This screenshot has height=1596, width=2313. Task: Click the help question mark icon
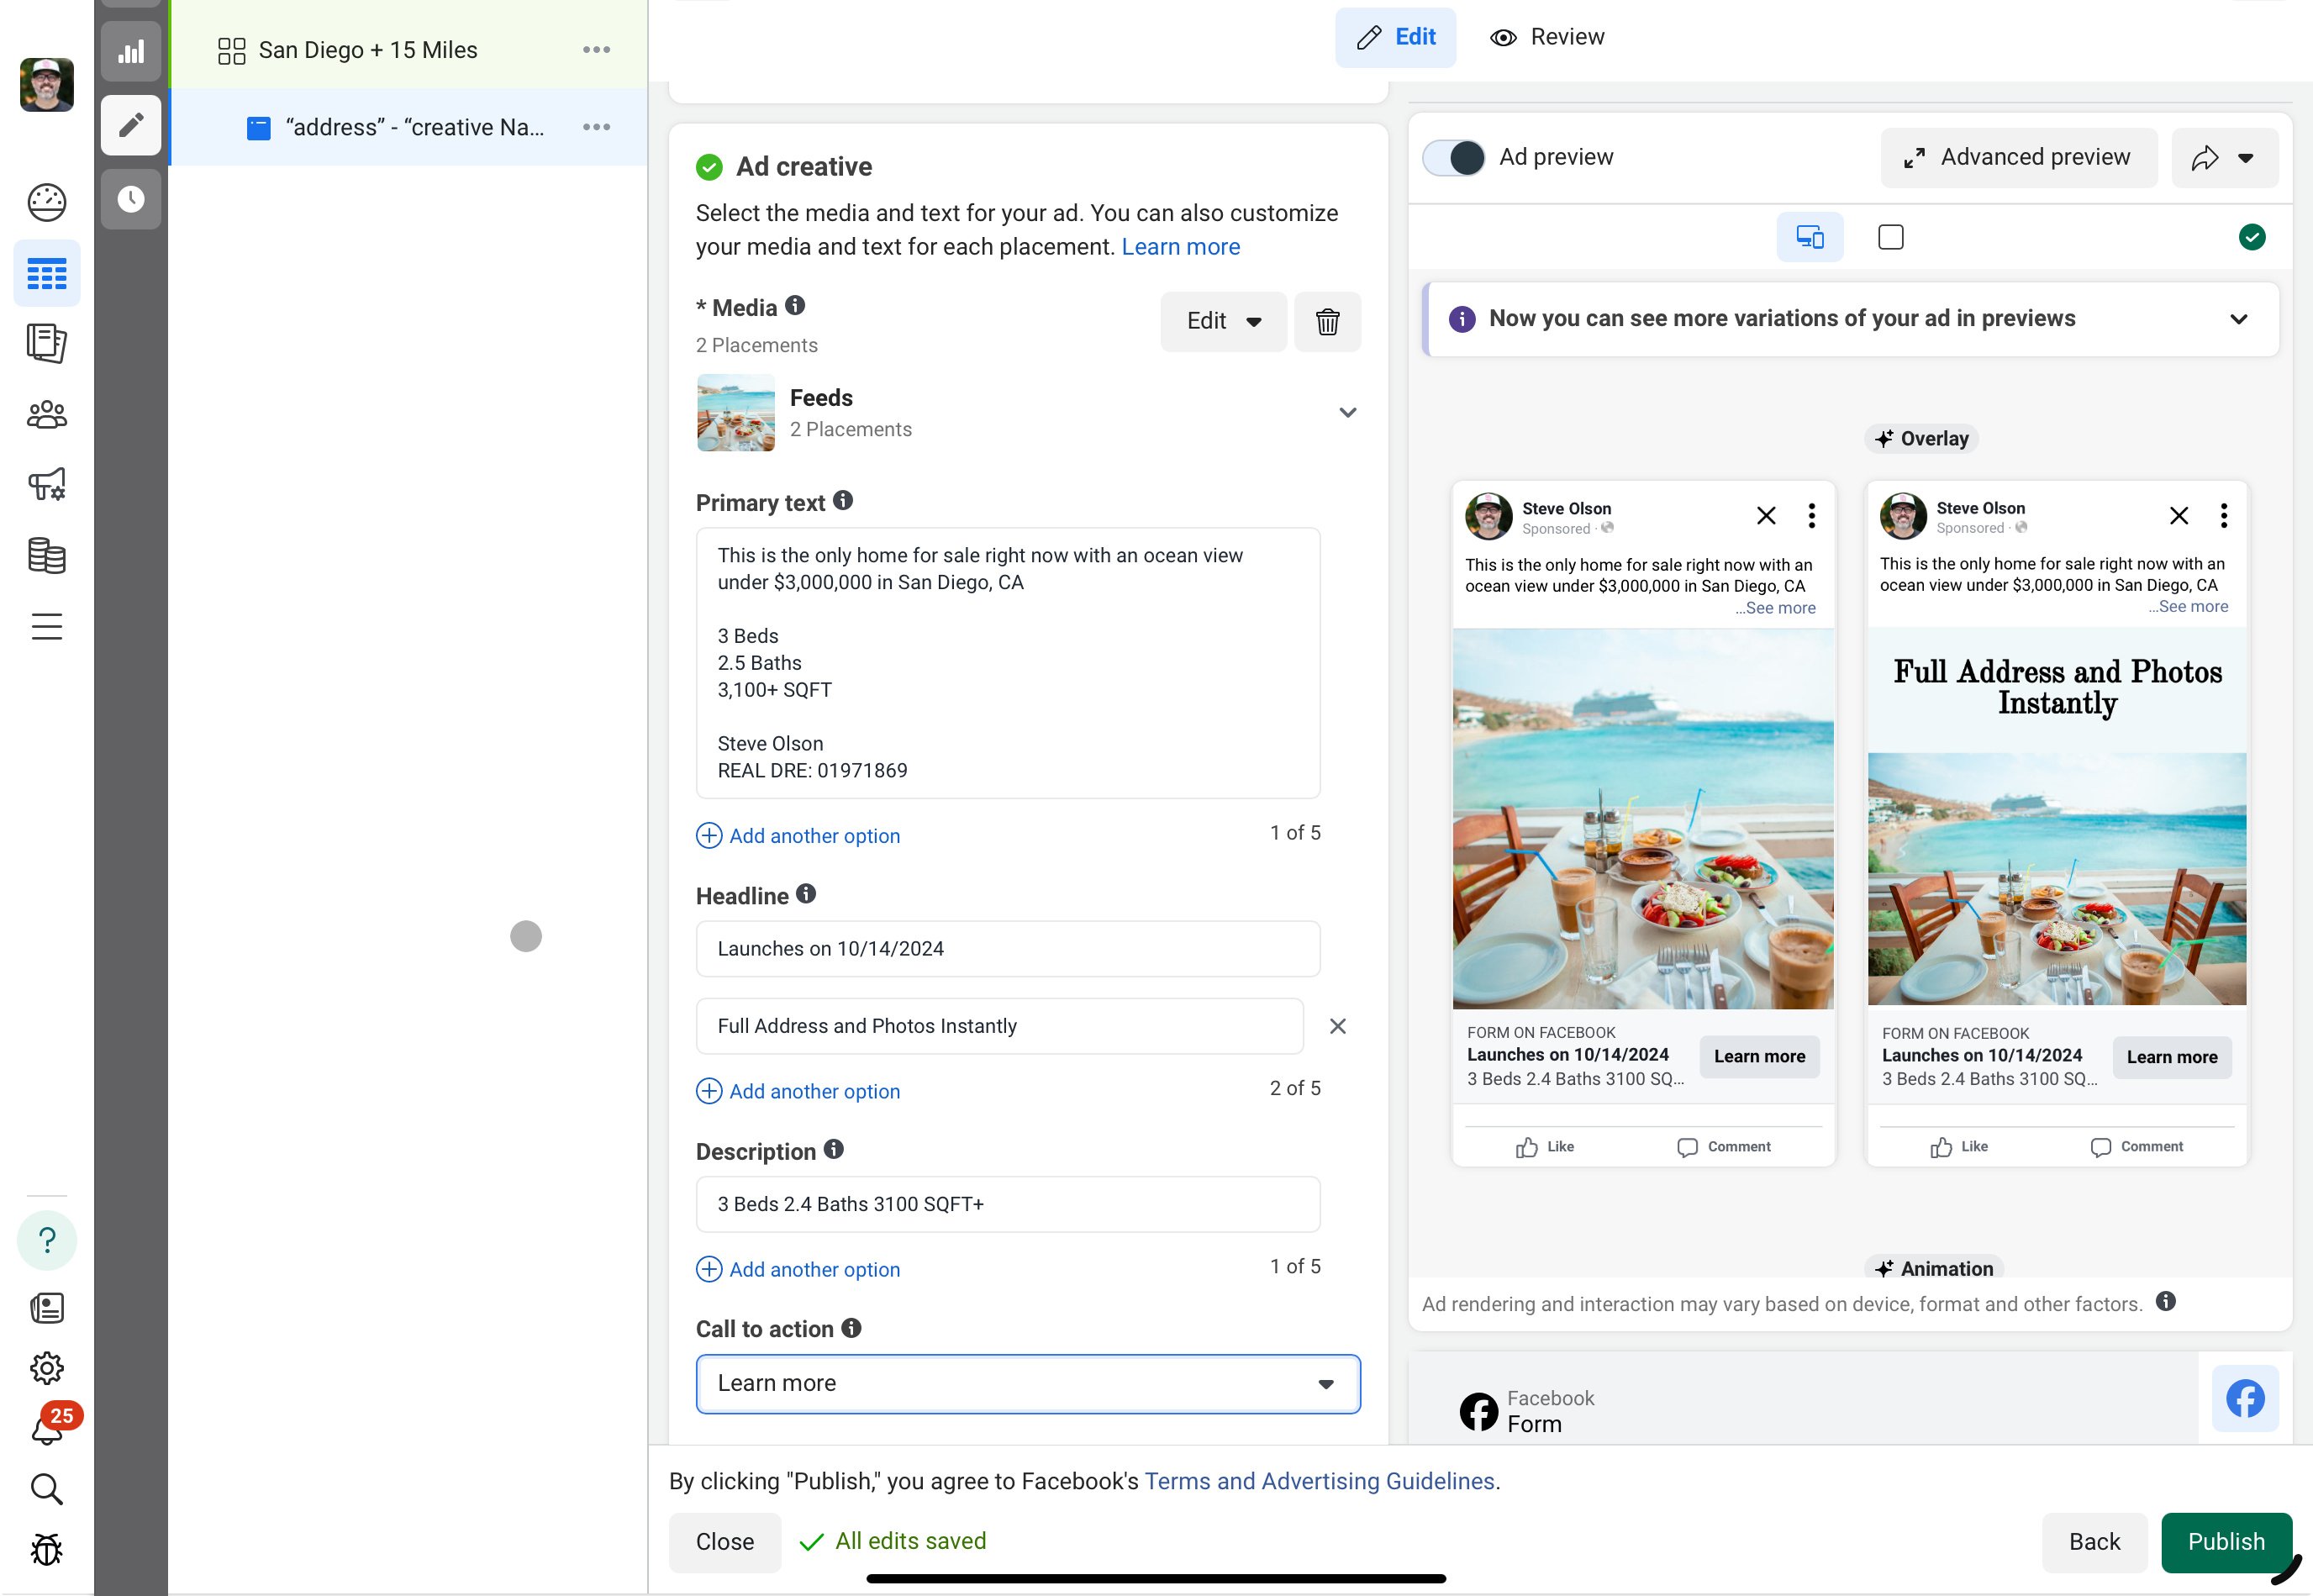coord(47,1240)
